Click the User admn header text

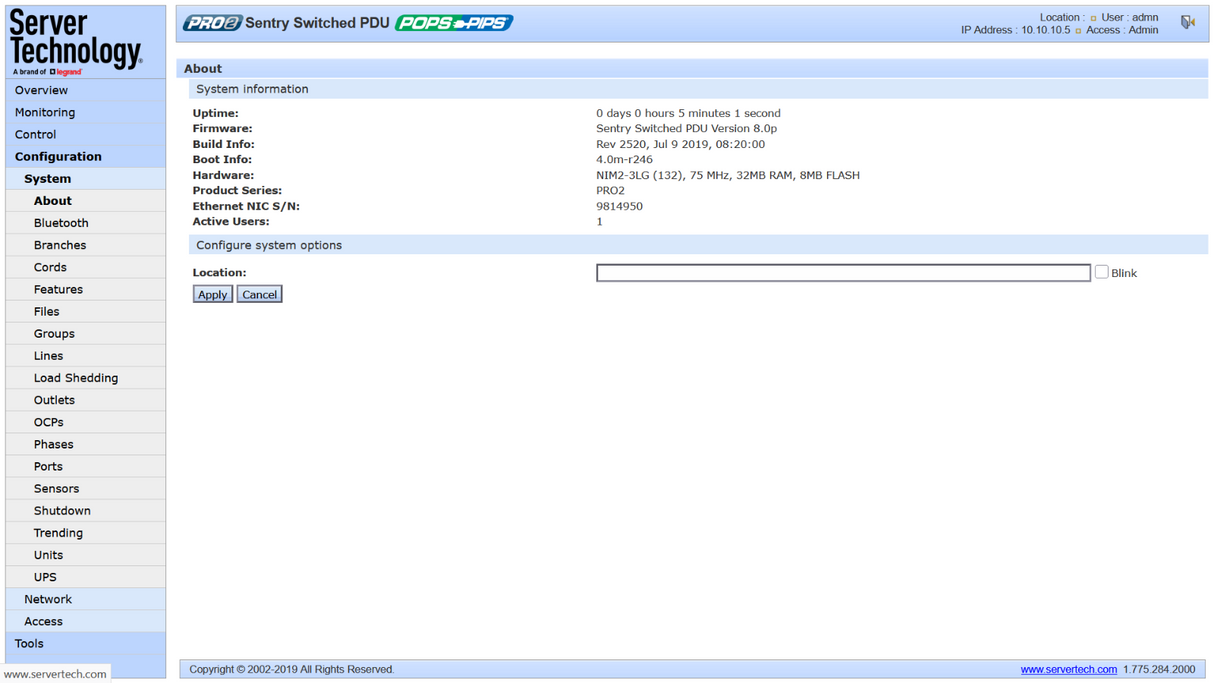(x=1129, y=17)
